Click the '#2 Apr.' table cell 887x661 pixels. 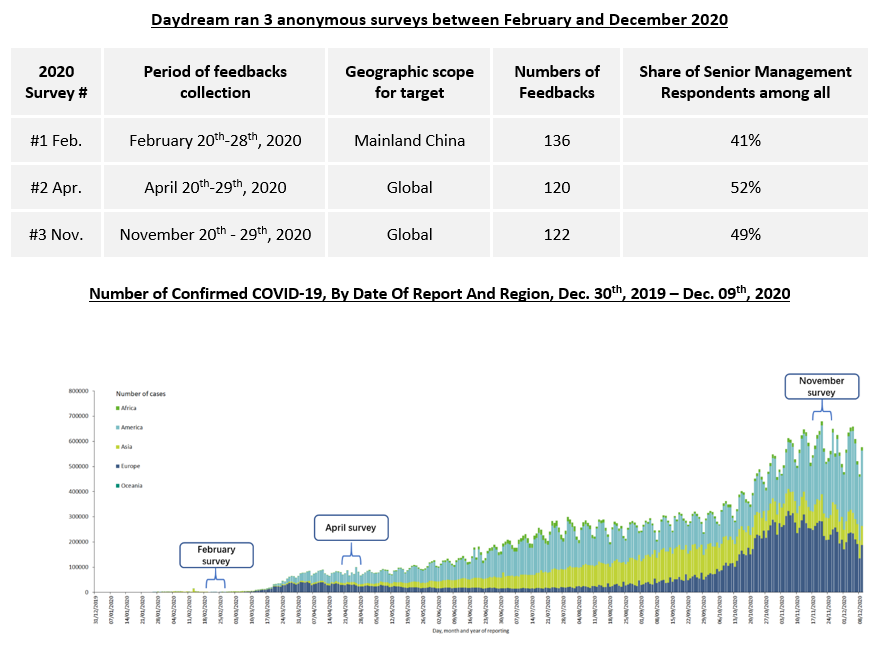coord(56,187)
